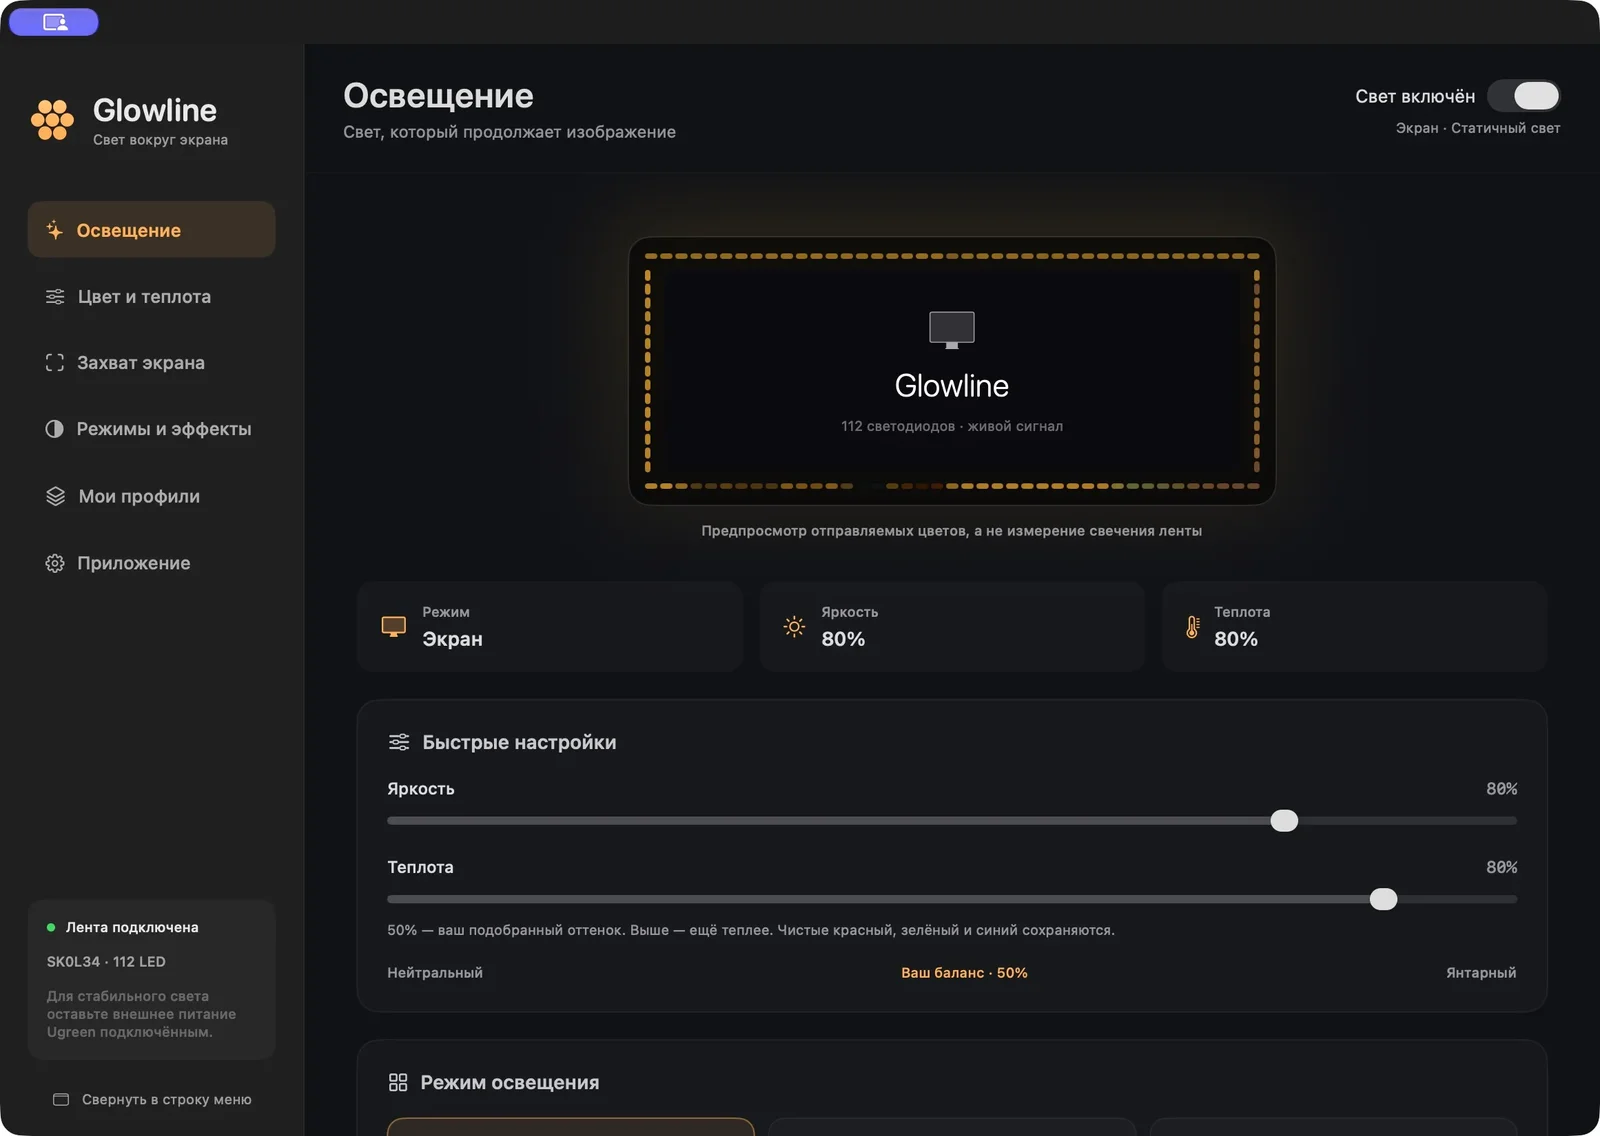Click the Предпросмотр отправляемых цветов caption

952,531
